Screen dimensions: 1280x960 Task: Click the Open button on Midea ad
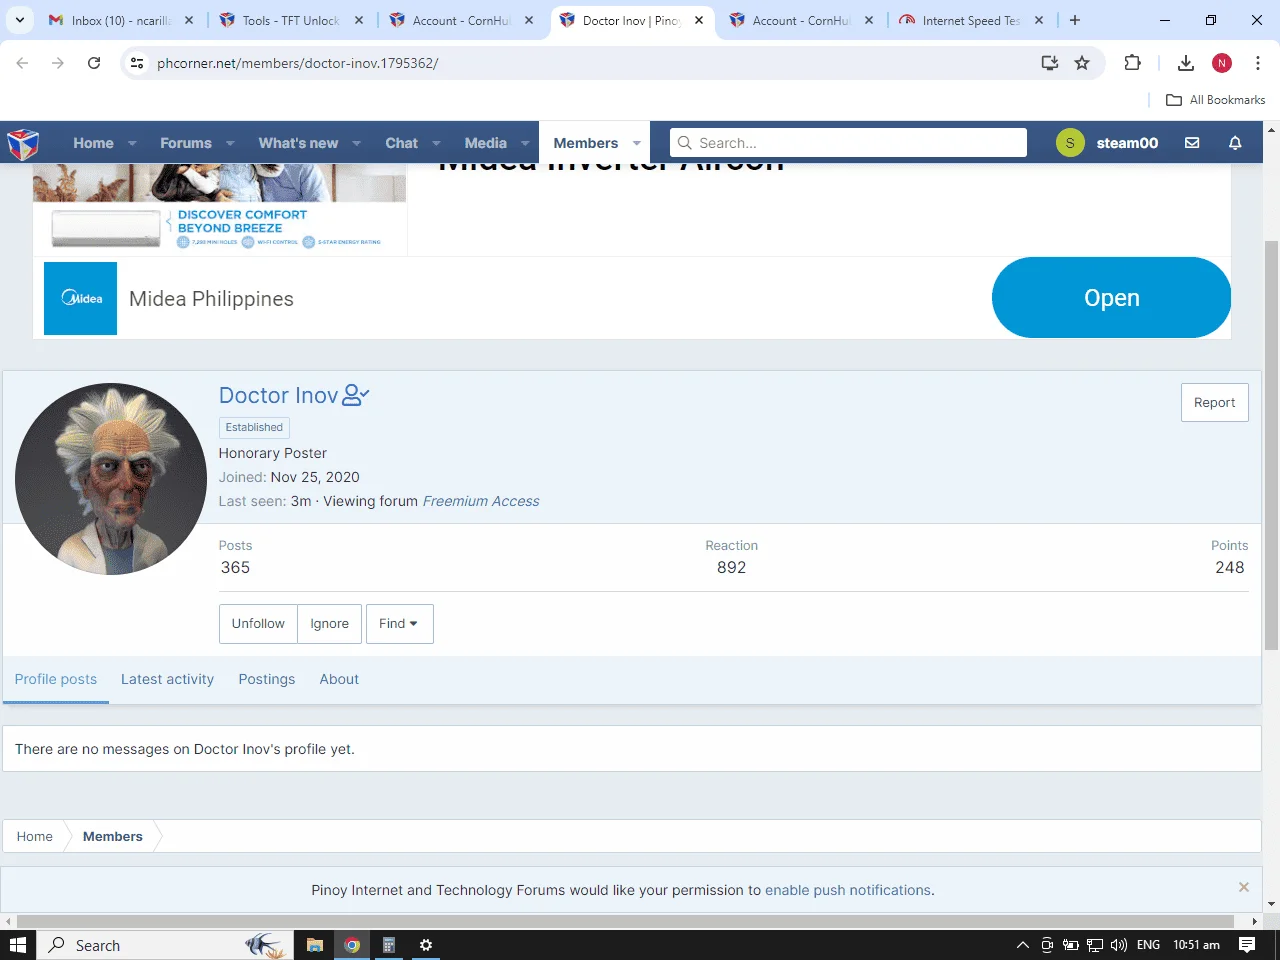click(x=1111, y=298)
